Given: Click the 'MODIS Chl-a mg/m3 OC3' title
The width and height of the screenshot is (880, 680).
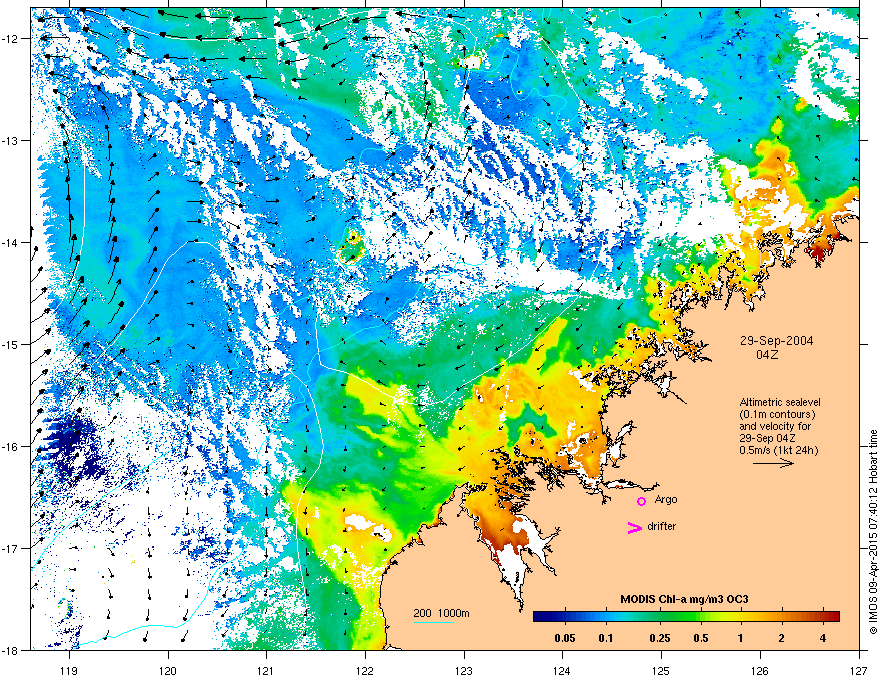Looking at the screenshot, I should click(684, 599).
